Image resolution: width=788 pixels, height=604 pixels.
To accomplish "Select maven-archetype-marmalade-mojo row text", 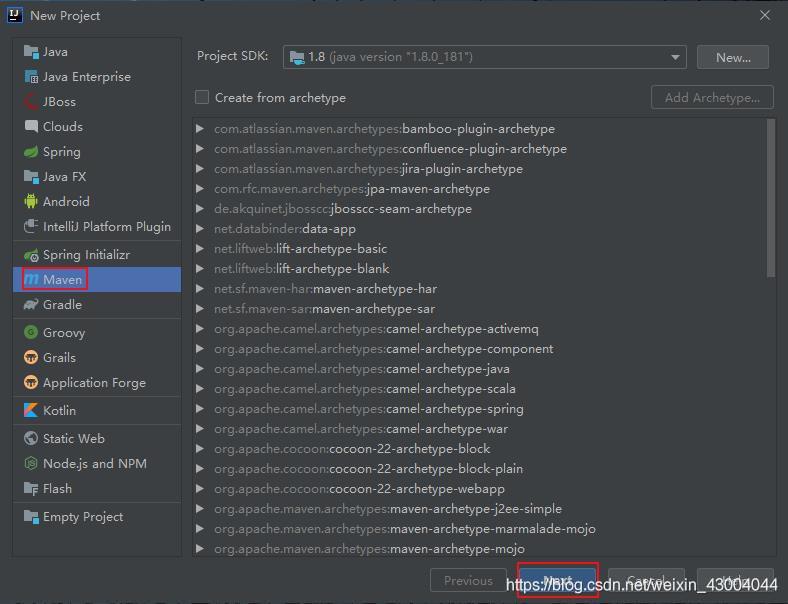I will click(x=405, y=529).
